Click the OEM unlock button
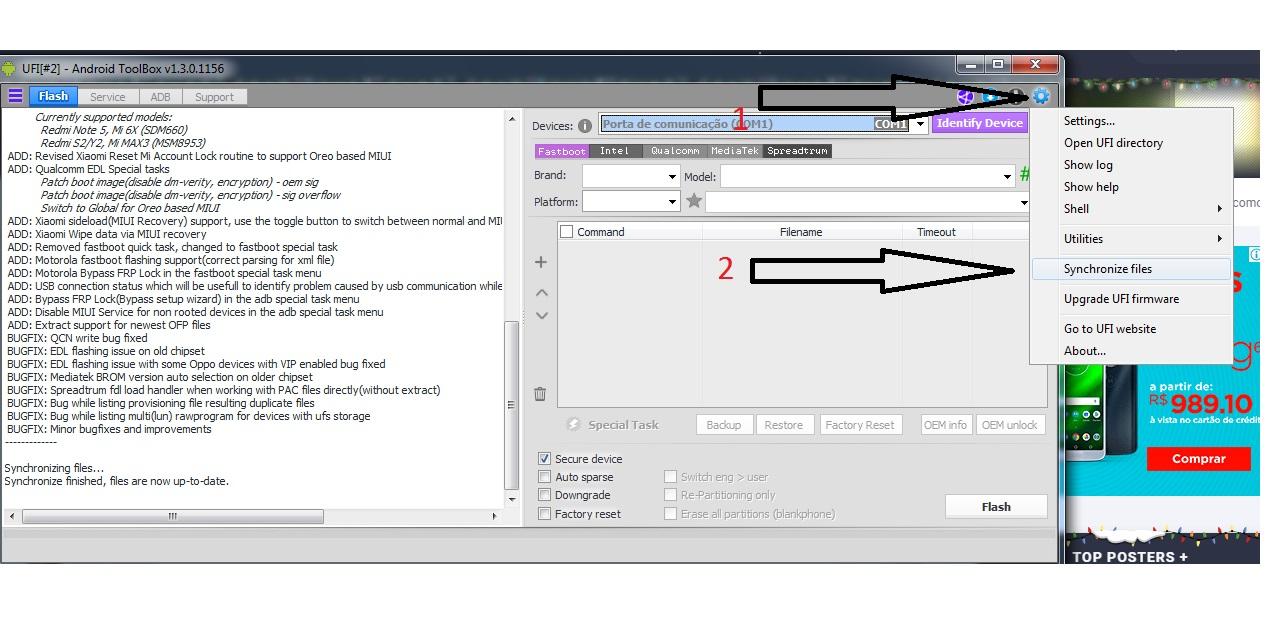This screenshot has height=630, width=1267. (1009, 425)
